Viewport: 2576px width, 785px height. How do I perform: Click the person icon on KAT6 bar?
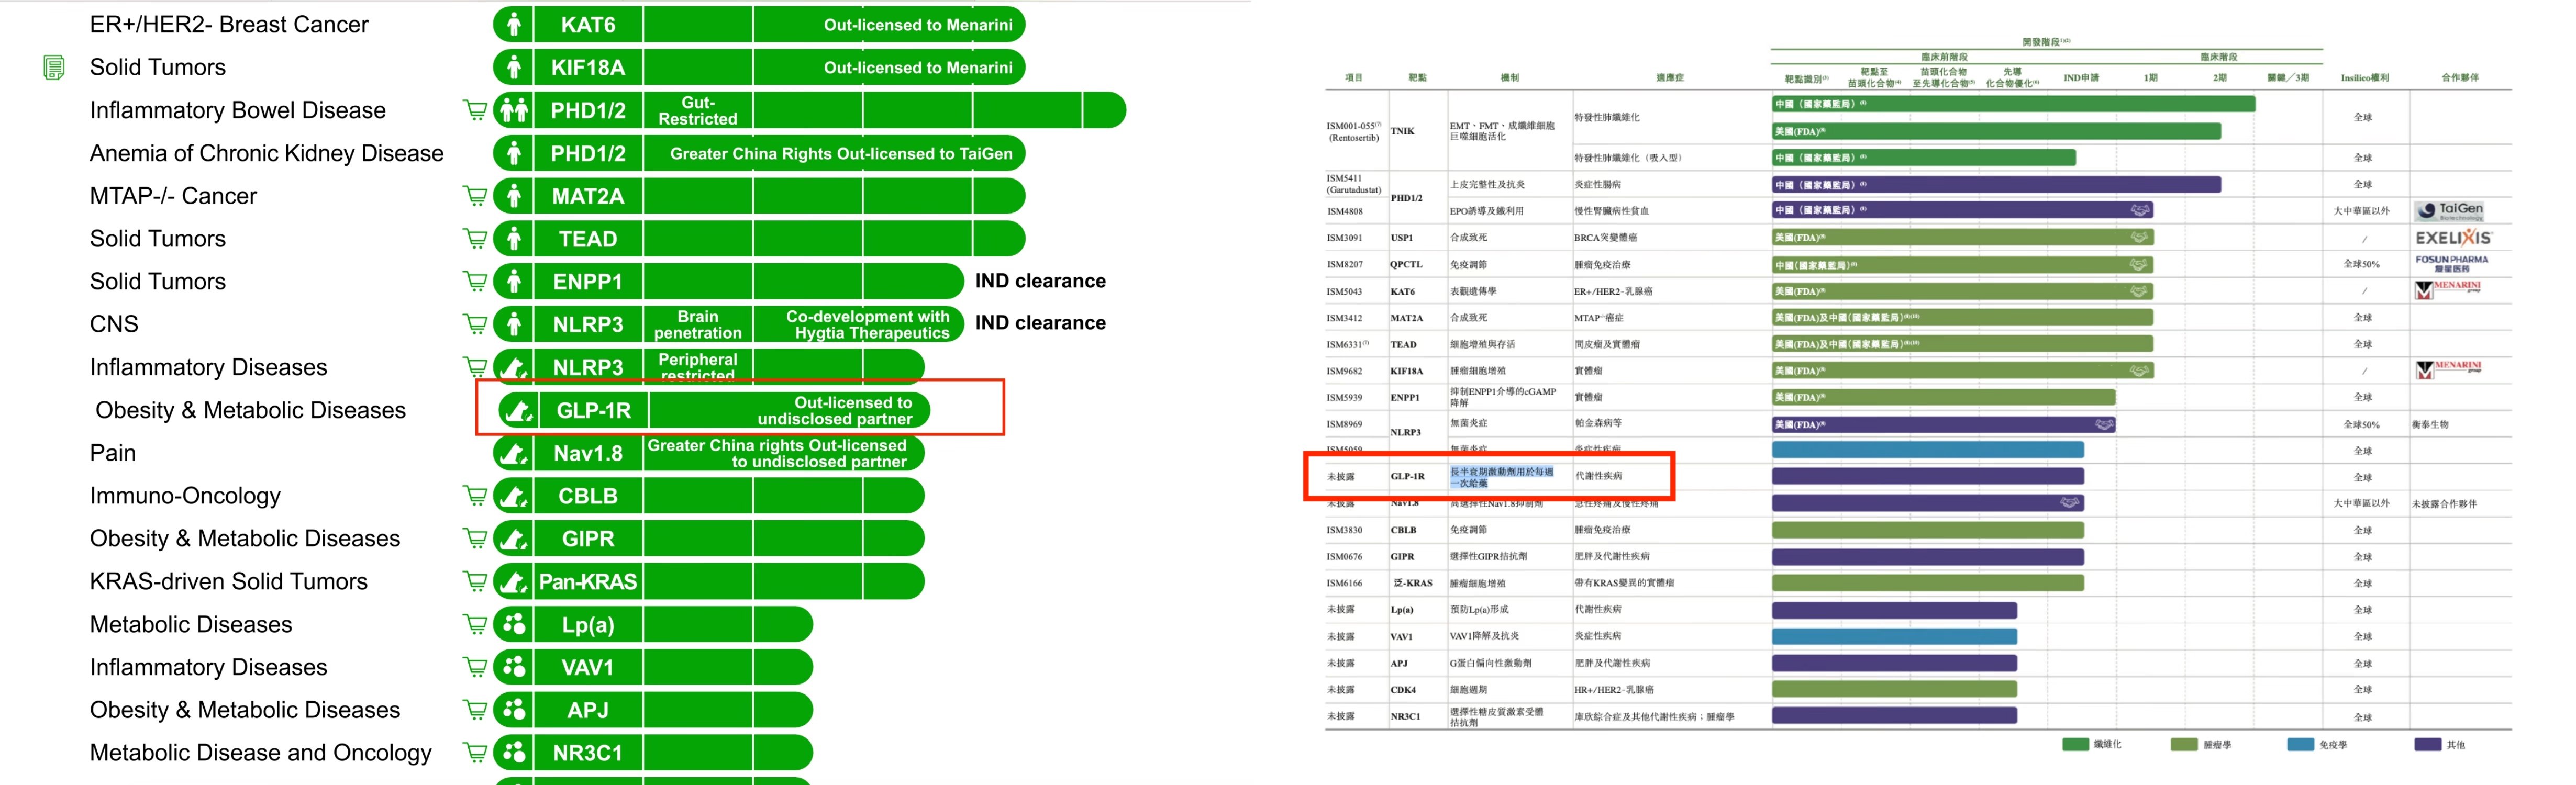[514, 24]
